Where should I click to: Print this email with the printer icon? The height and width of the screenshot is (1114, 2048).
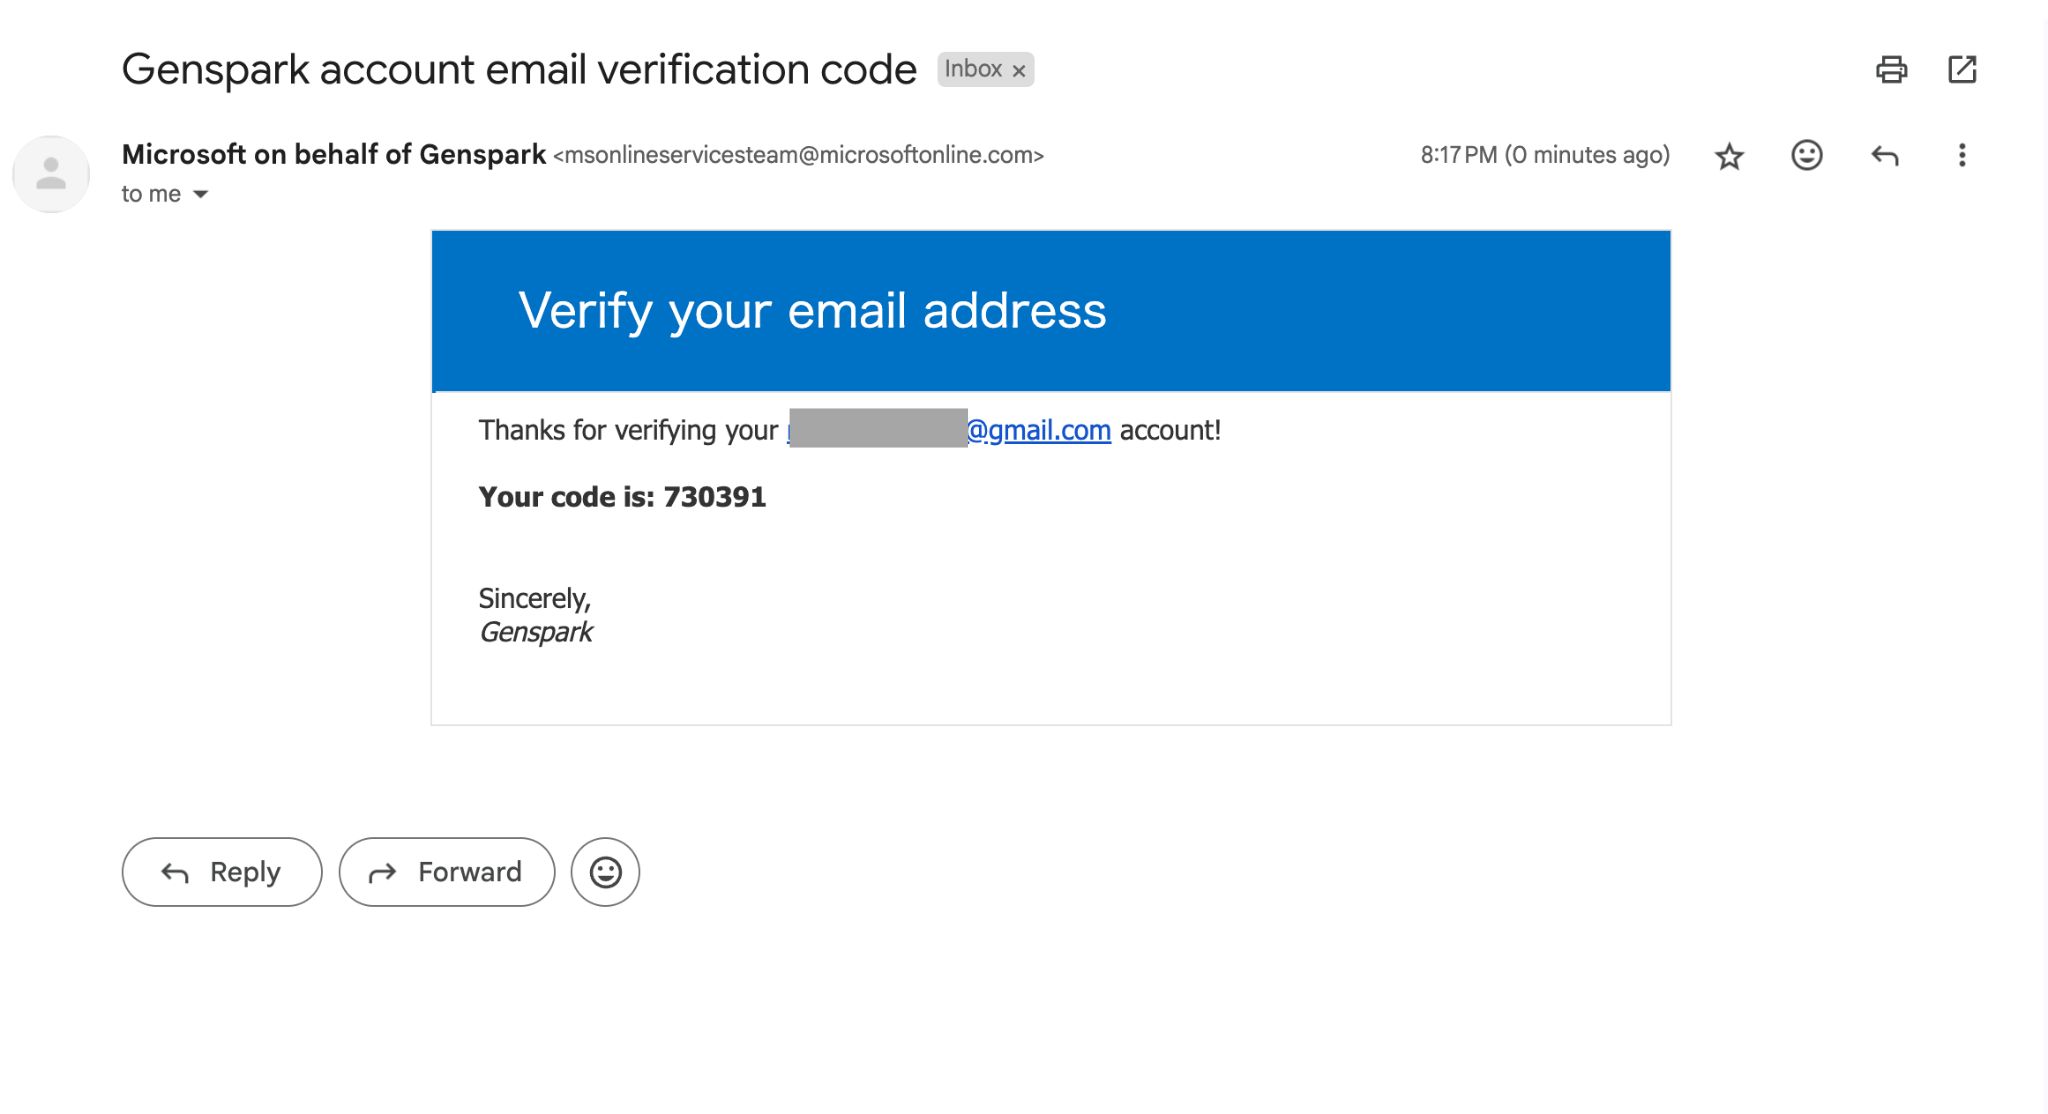pos(1891,69)
